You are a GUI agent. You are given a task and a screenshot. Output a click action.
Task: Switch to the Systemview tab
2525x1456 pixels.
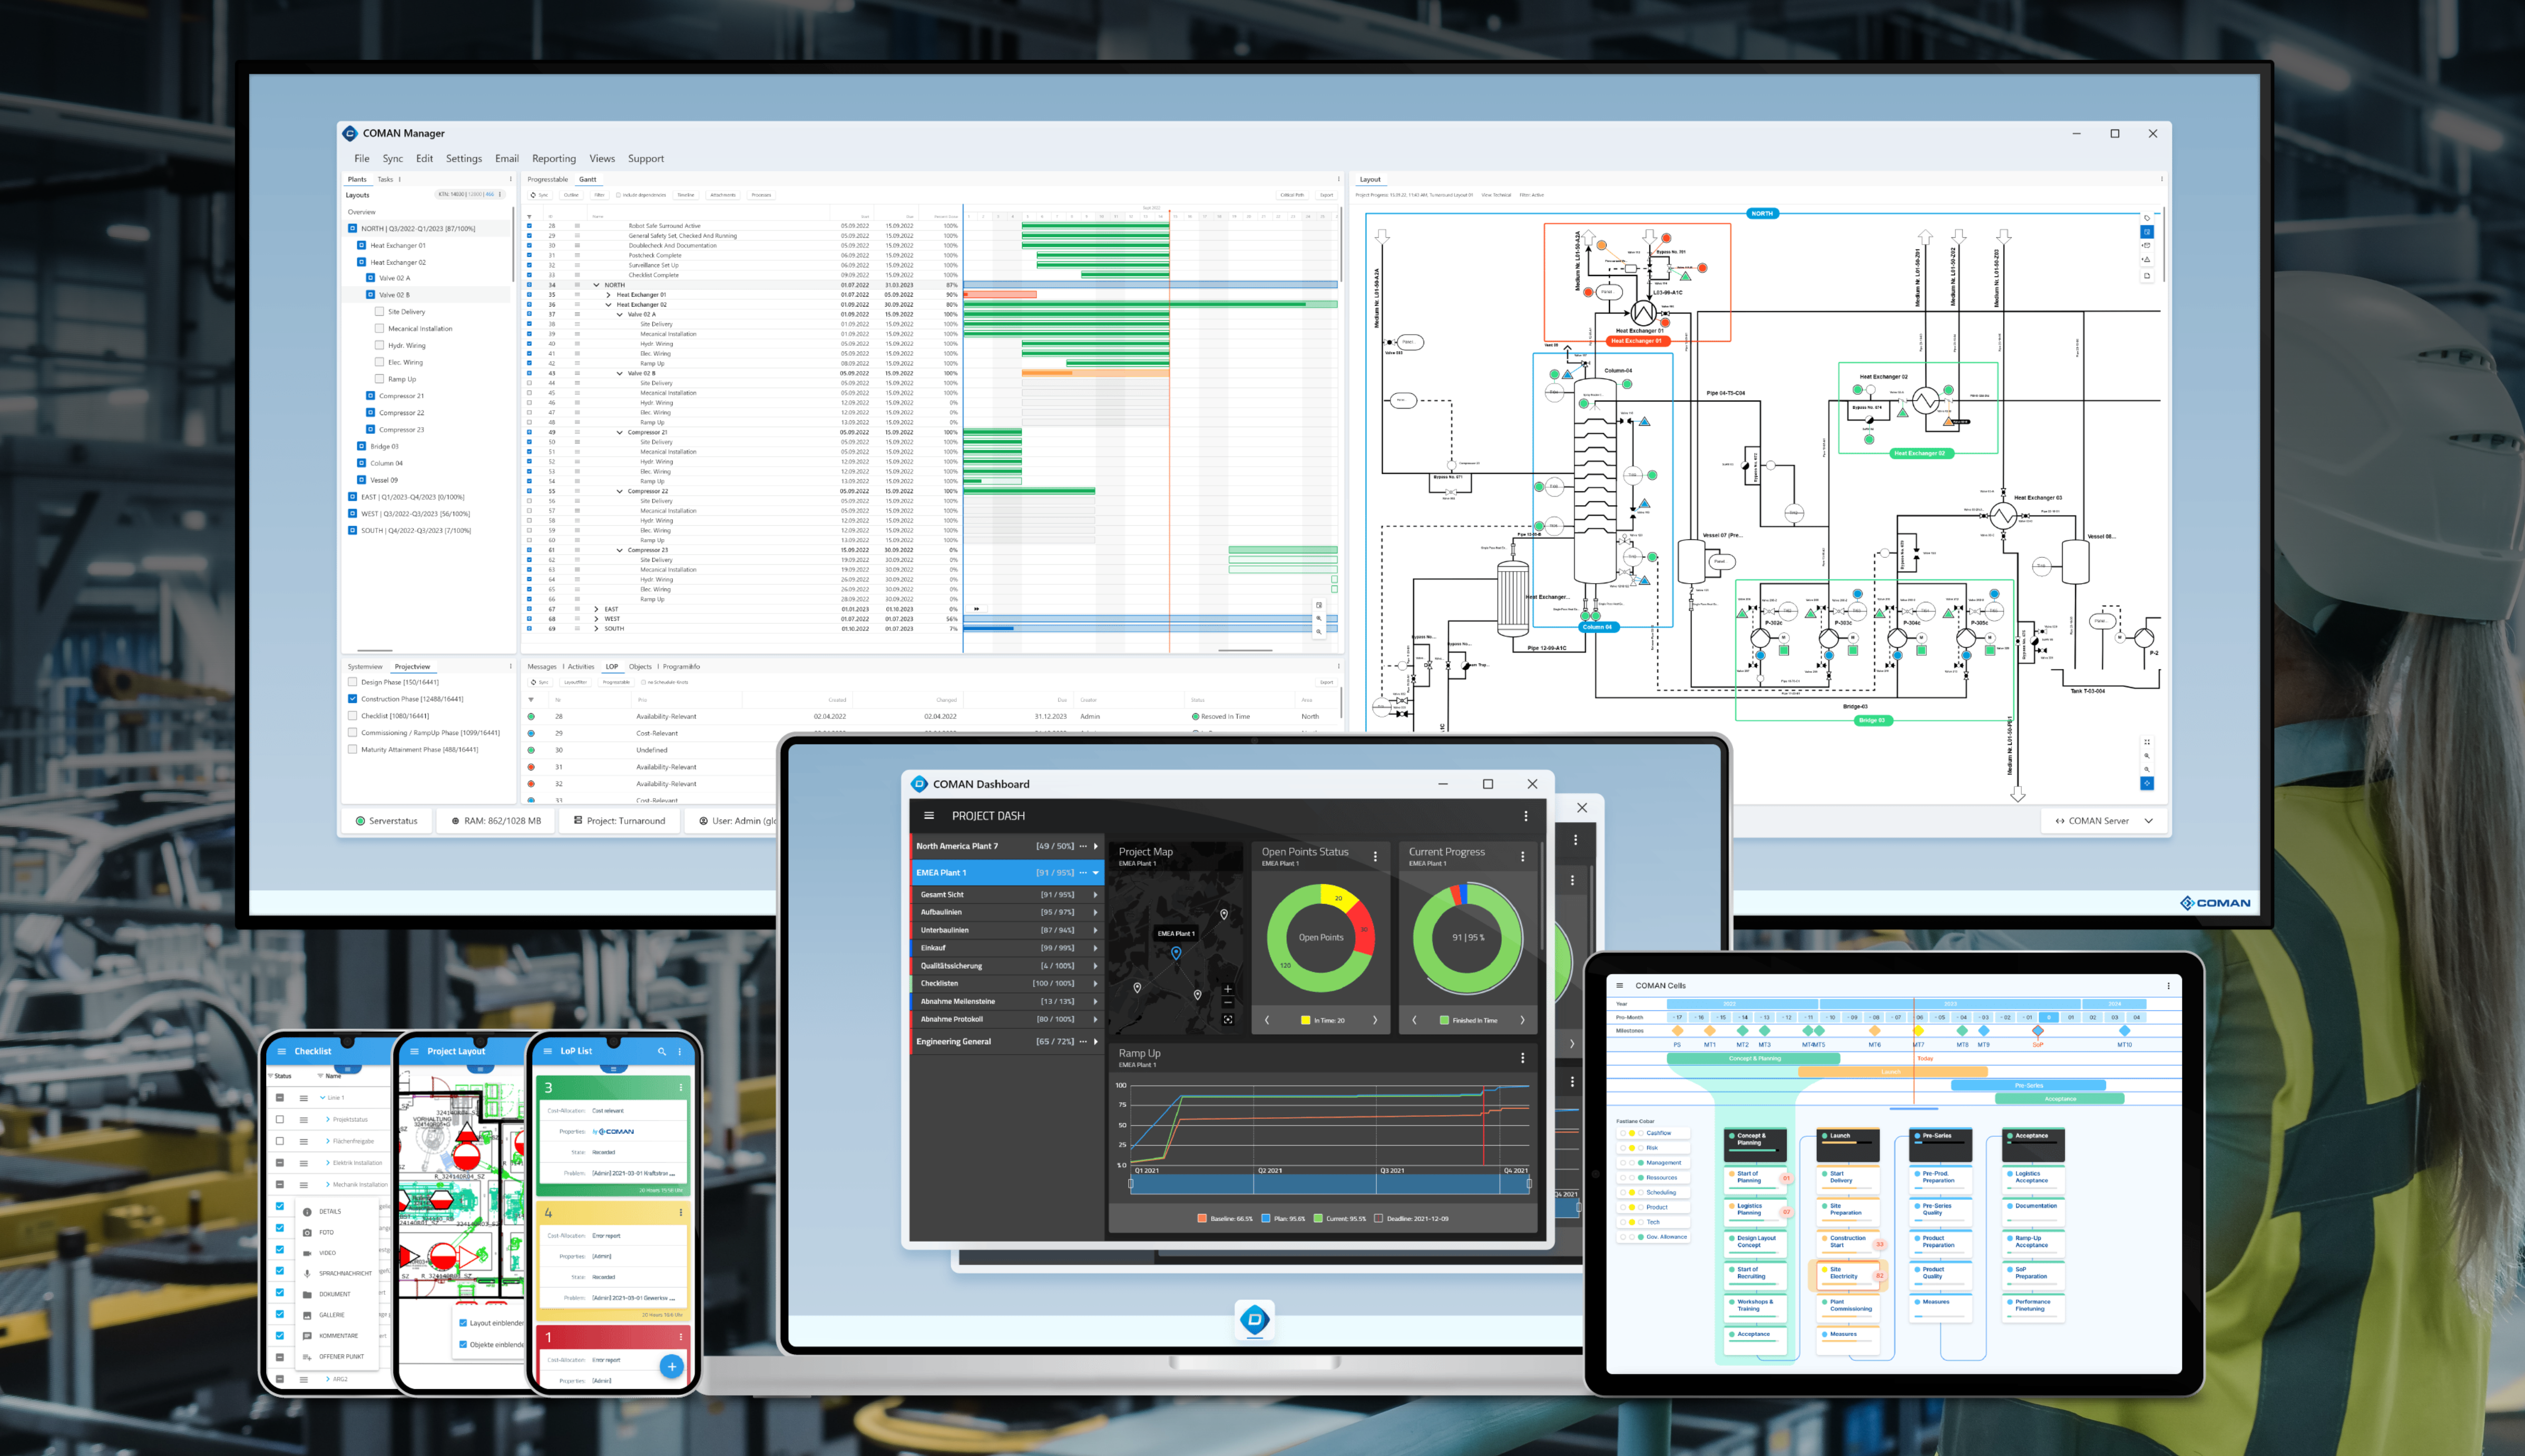pos(365,666)
